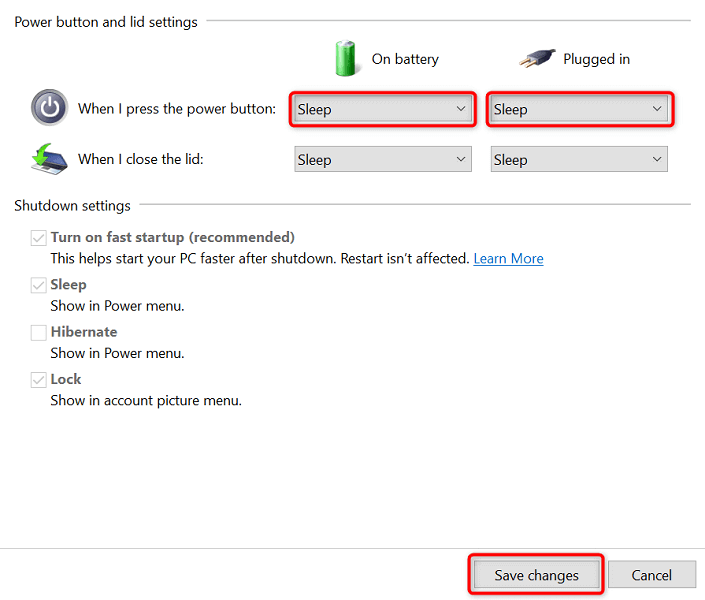
Task: Click the Cancel button
Action: [x=651, y=575]
